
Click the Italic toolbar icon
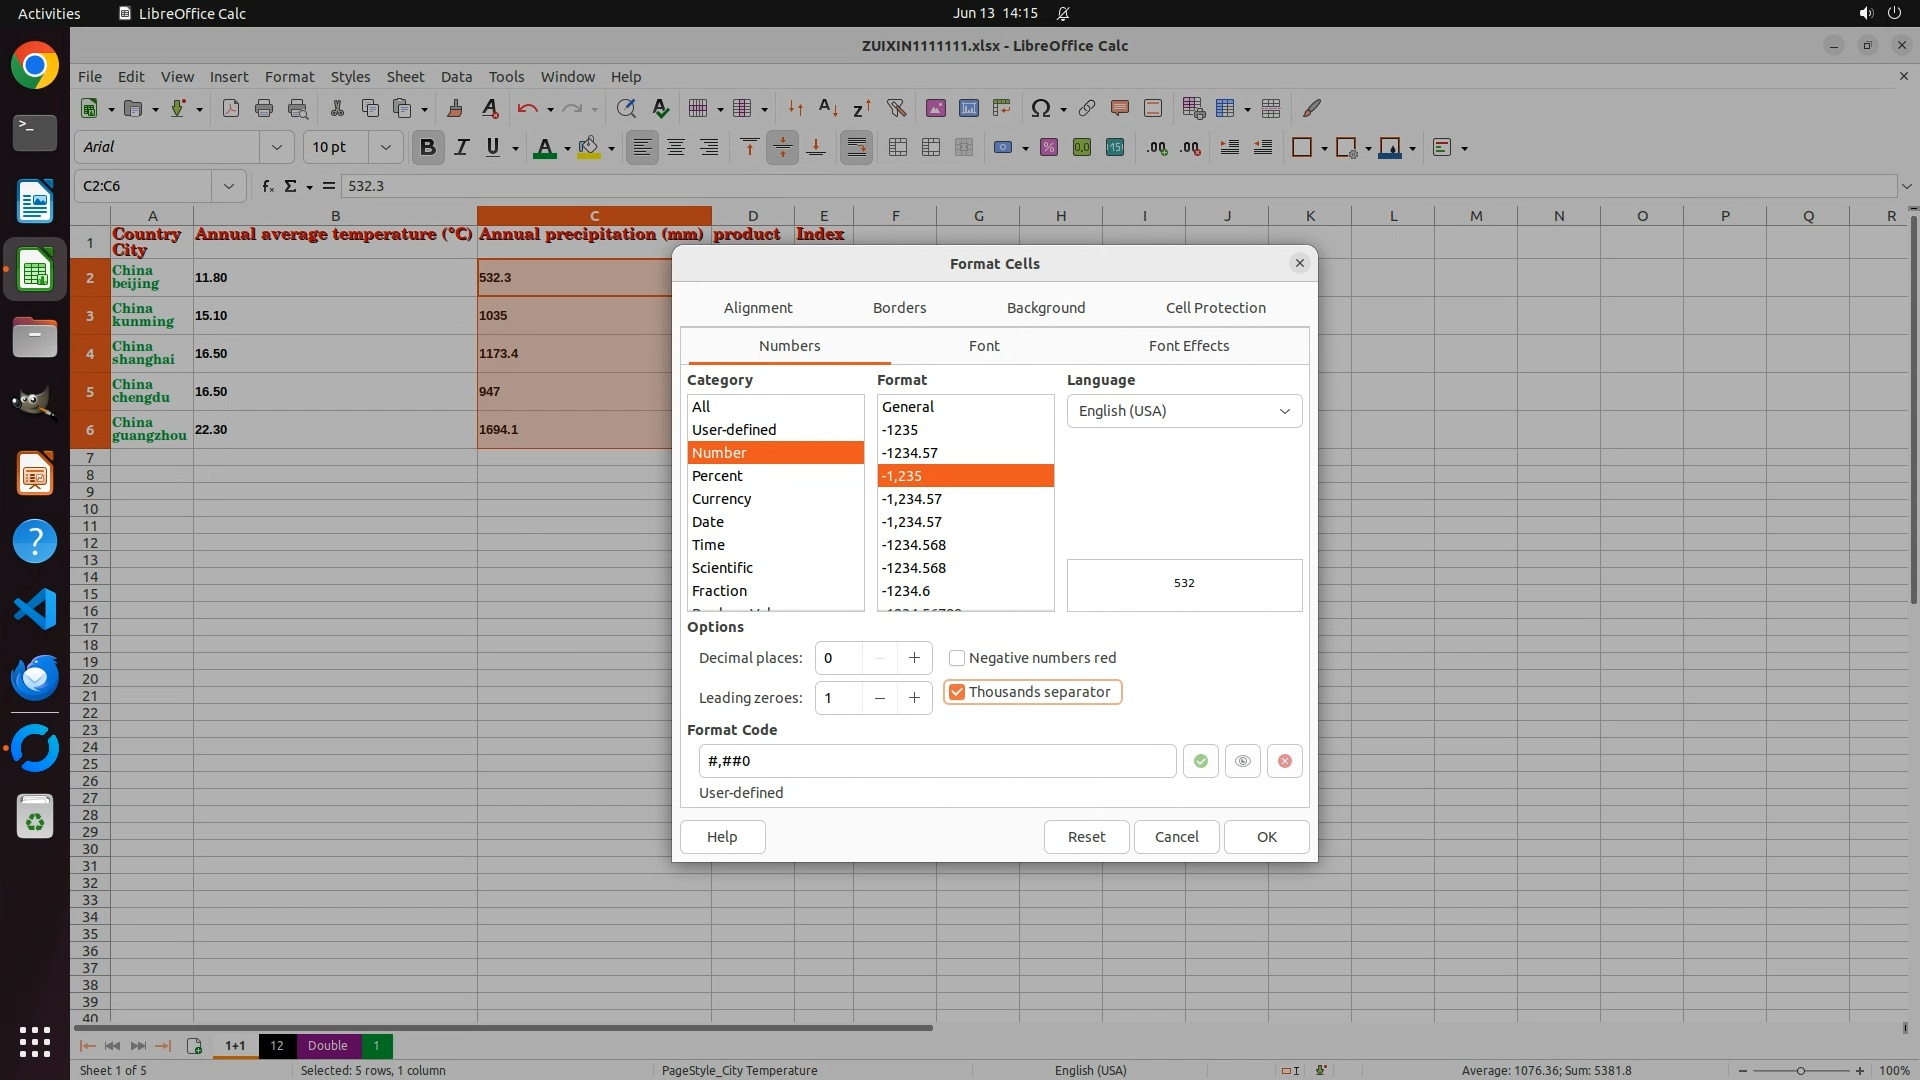click(x=461, y=148)
